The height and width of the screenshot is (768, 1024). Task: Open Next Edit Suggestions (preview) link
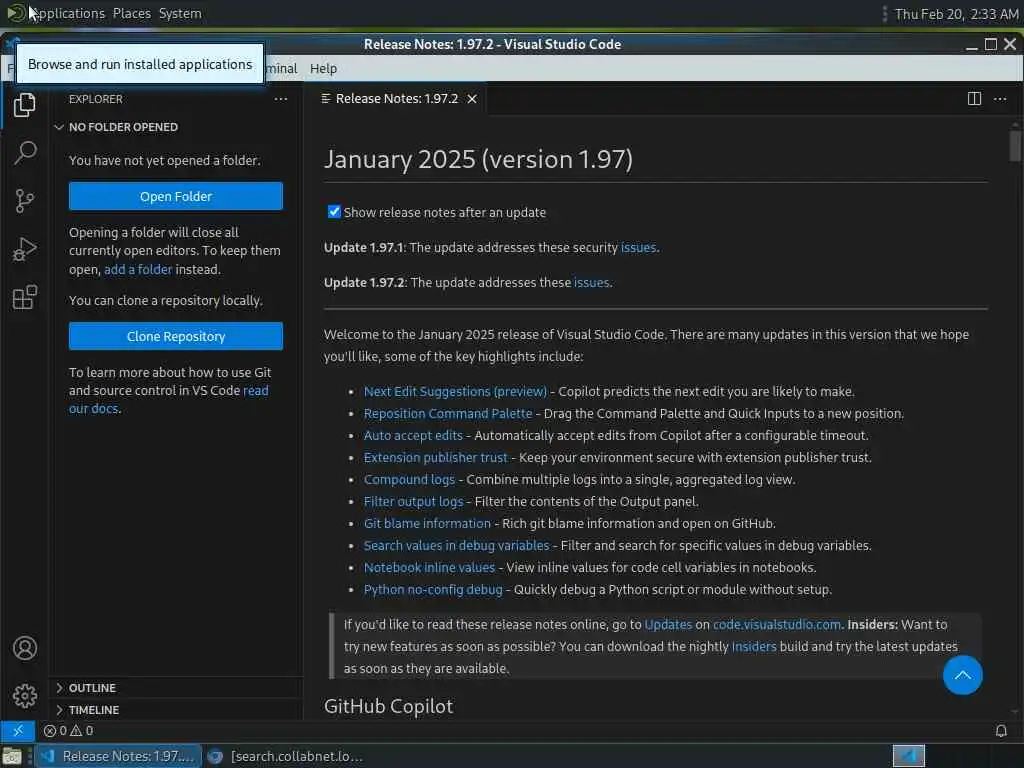(455, 391)
